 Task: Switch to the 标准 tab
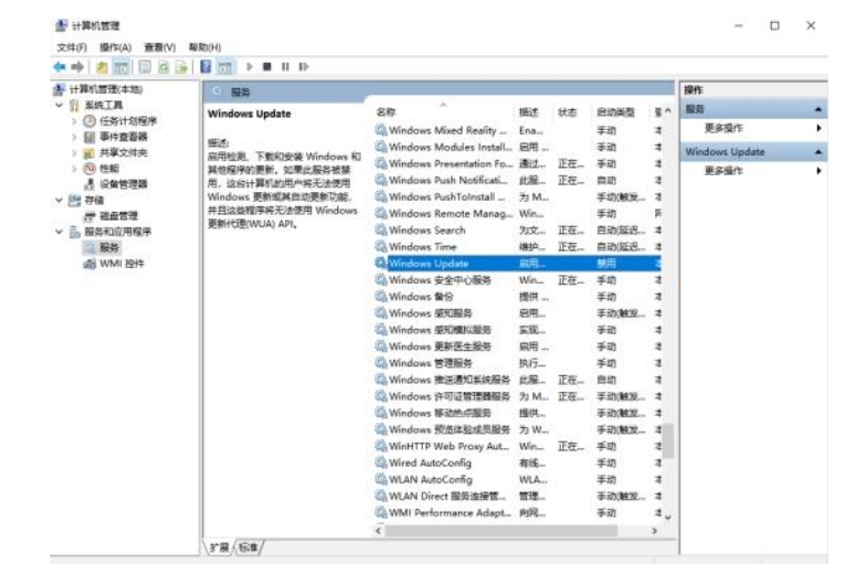[248, 547]
